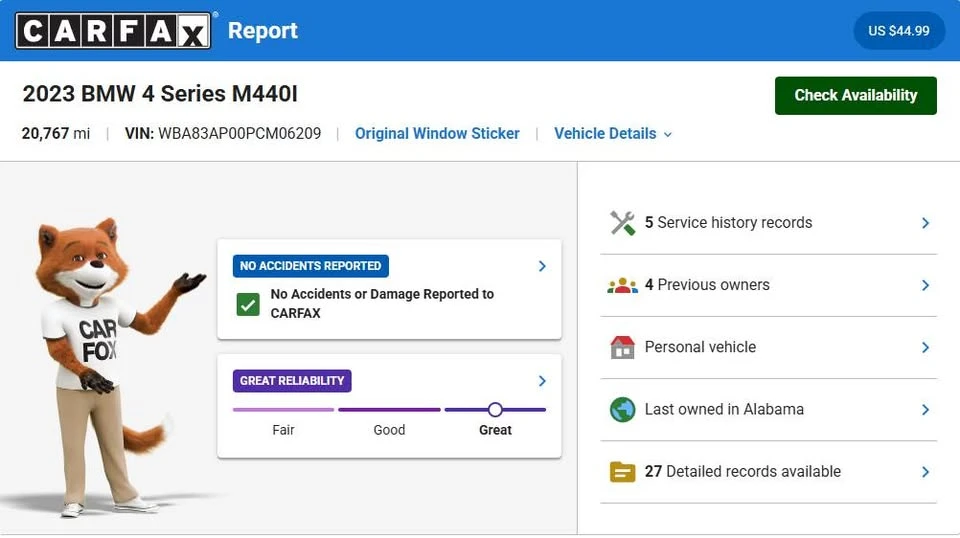Expand Service history records chevron
This screenshot has width=960, height=538.
pos(926,223)
